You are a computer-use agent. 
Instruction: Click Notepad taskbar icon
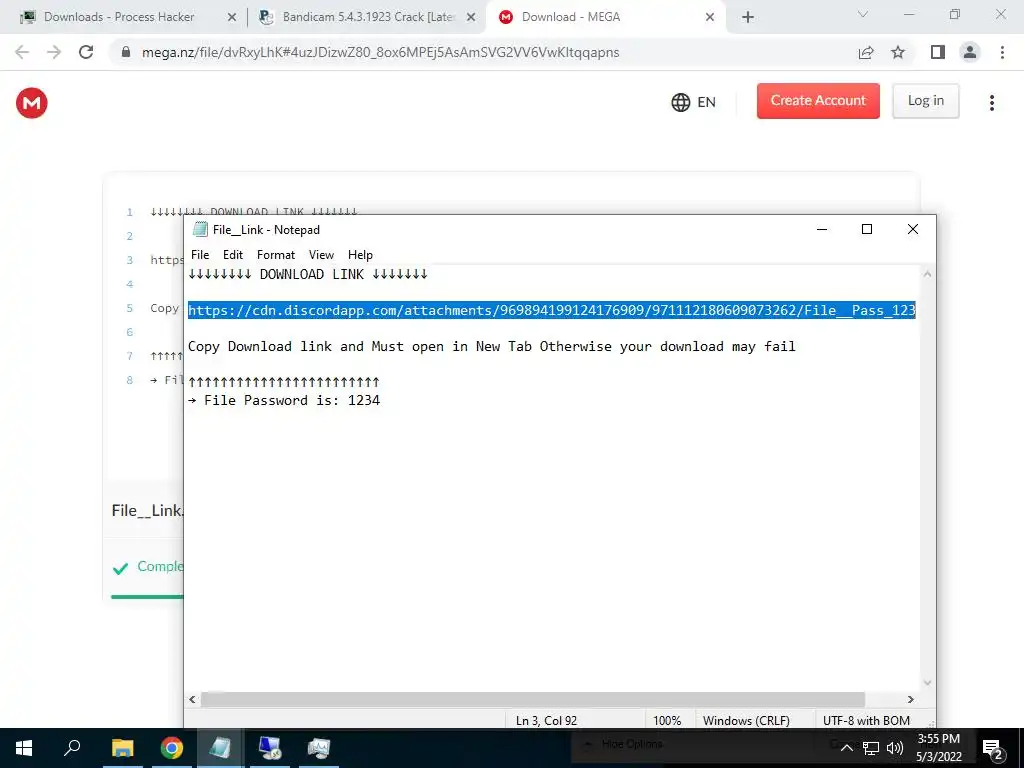pyautogui.click(x=220, y=748)
